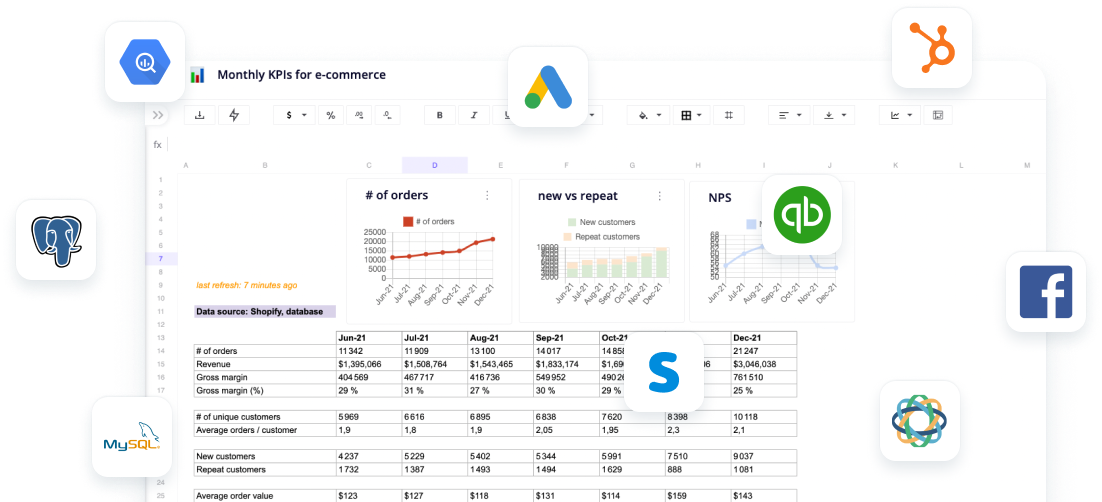Image resolution: width=1102 pixels, height=502 pixels.
Task: Open the insert chart dropdown
Action: [900, 115]
